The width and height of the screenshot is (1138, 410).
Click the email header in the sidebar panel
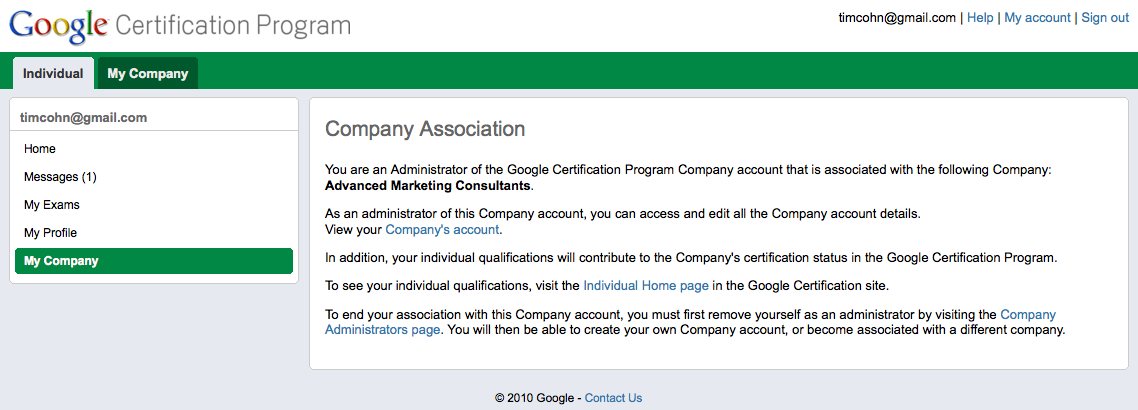[x=83, y=117]
